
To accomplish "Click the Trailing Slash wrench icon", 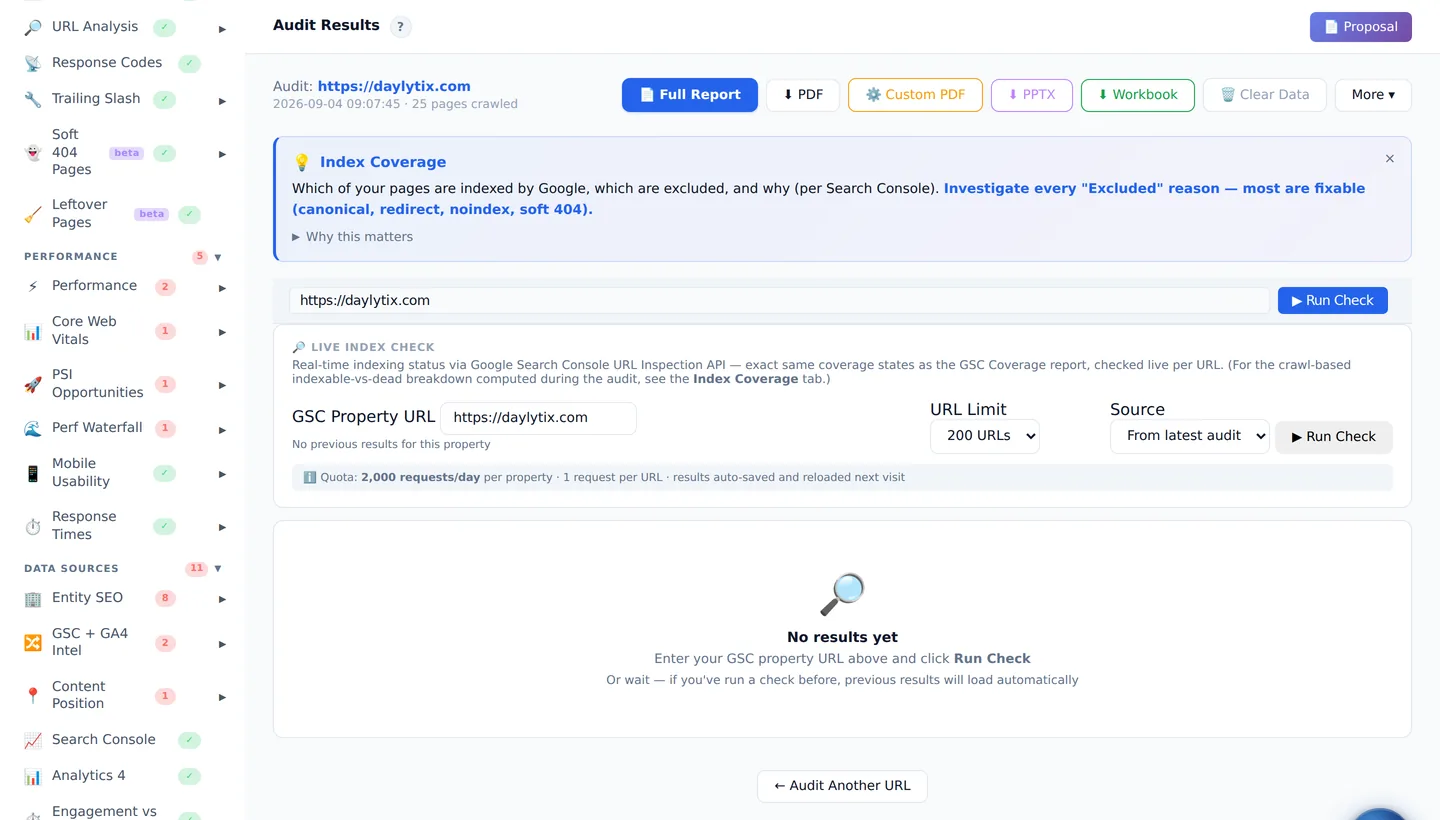I will [x=33, y=99].
